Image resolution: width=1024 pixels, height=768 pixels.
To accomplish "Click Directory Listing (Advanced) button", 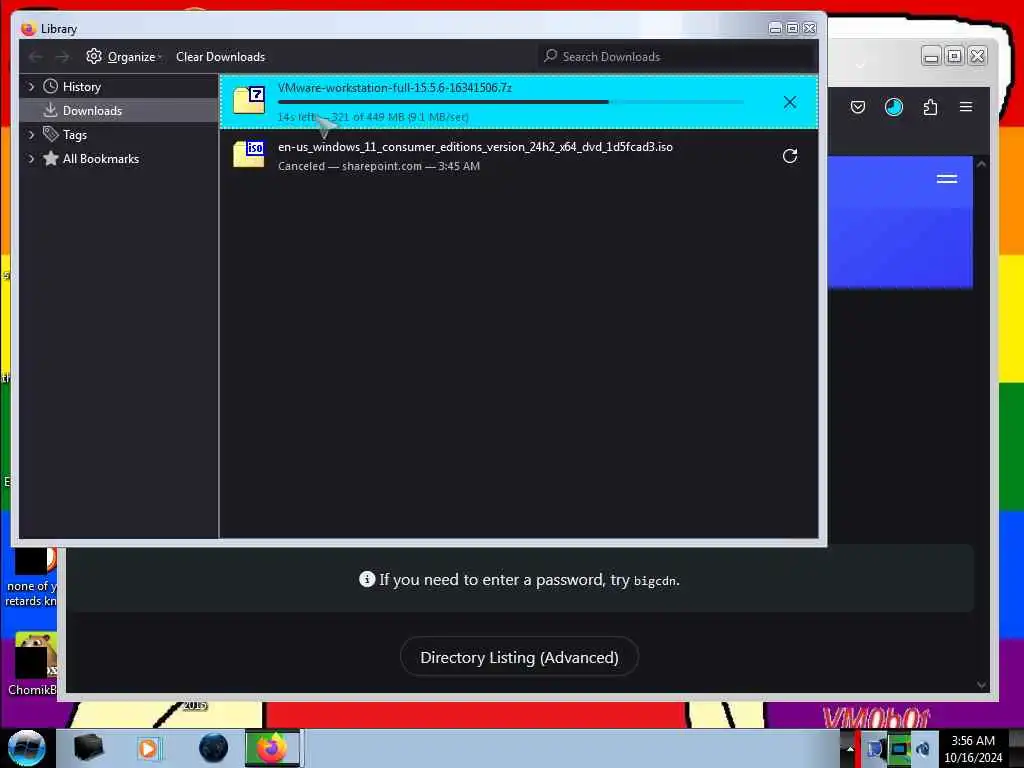I will (x=519, y=657).
